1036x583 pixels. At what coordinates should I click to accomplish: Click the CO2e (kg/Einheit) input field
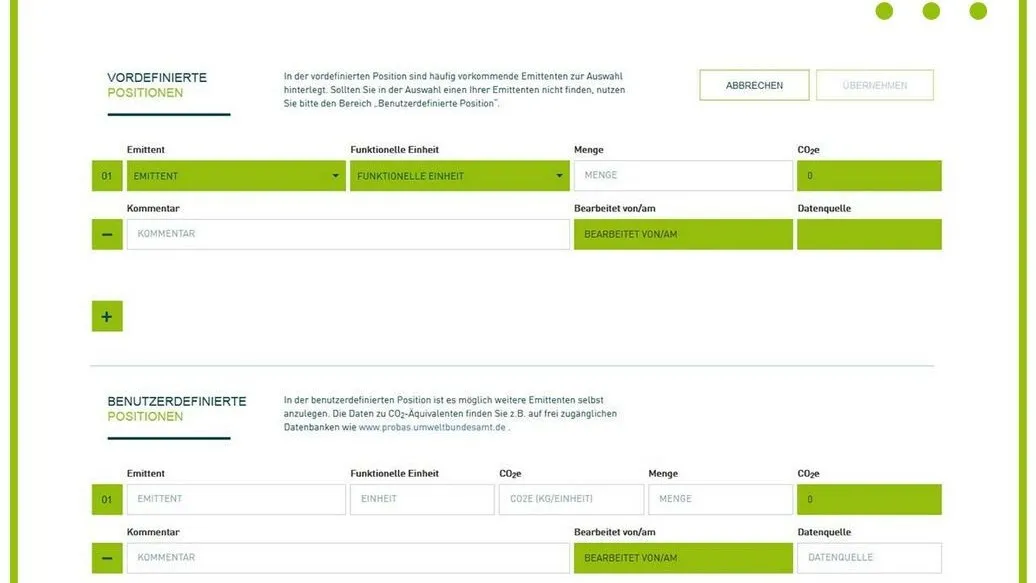(571, 499)
